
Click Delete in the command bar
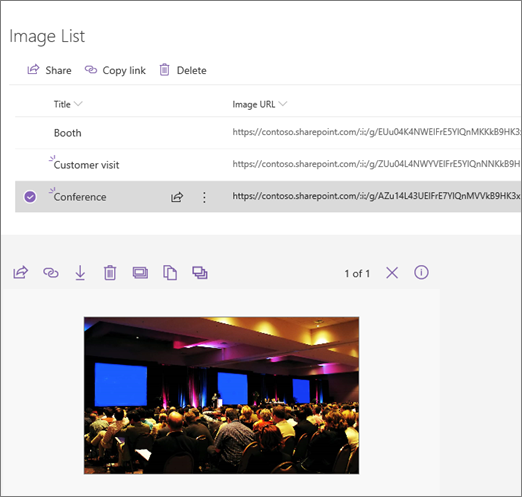(x=183, y=70)
